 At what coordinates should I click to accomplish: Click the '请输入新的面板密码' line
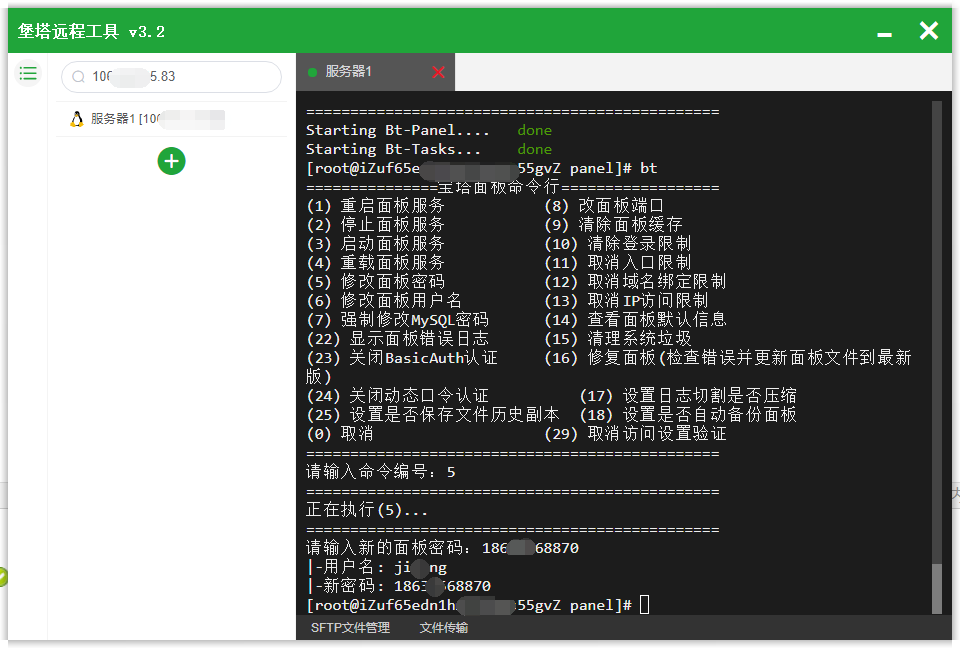(x=442, y=548)
